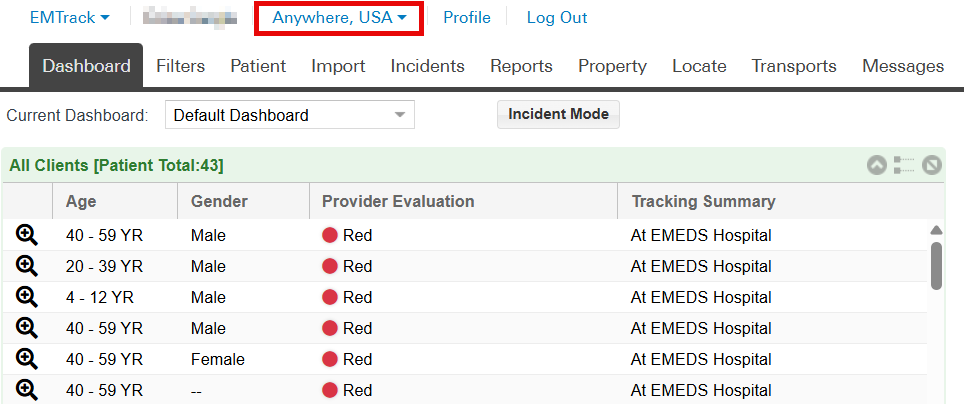The width and height of the screenshot is (964, 404).
Task: Open the Property tab
Action: (612, 66)
